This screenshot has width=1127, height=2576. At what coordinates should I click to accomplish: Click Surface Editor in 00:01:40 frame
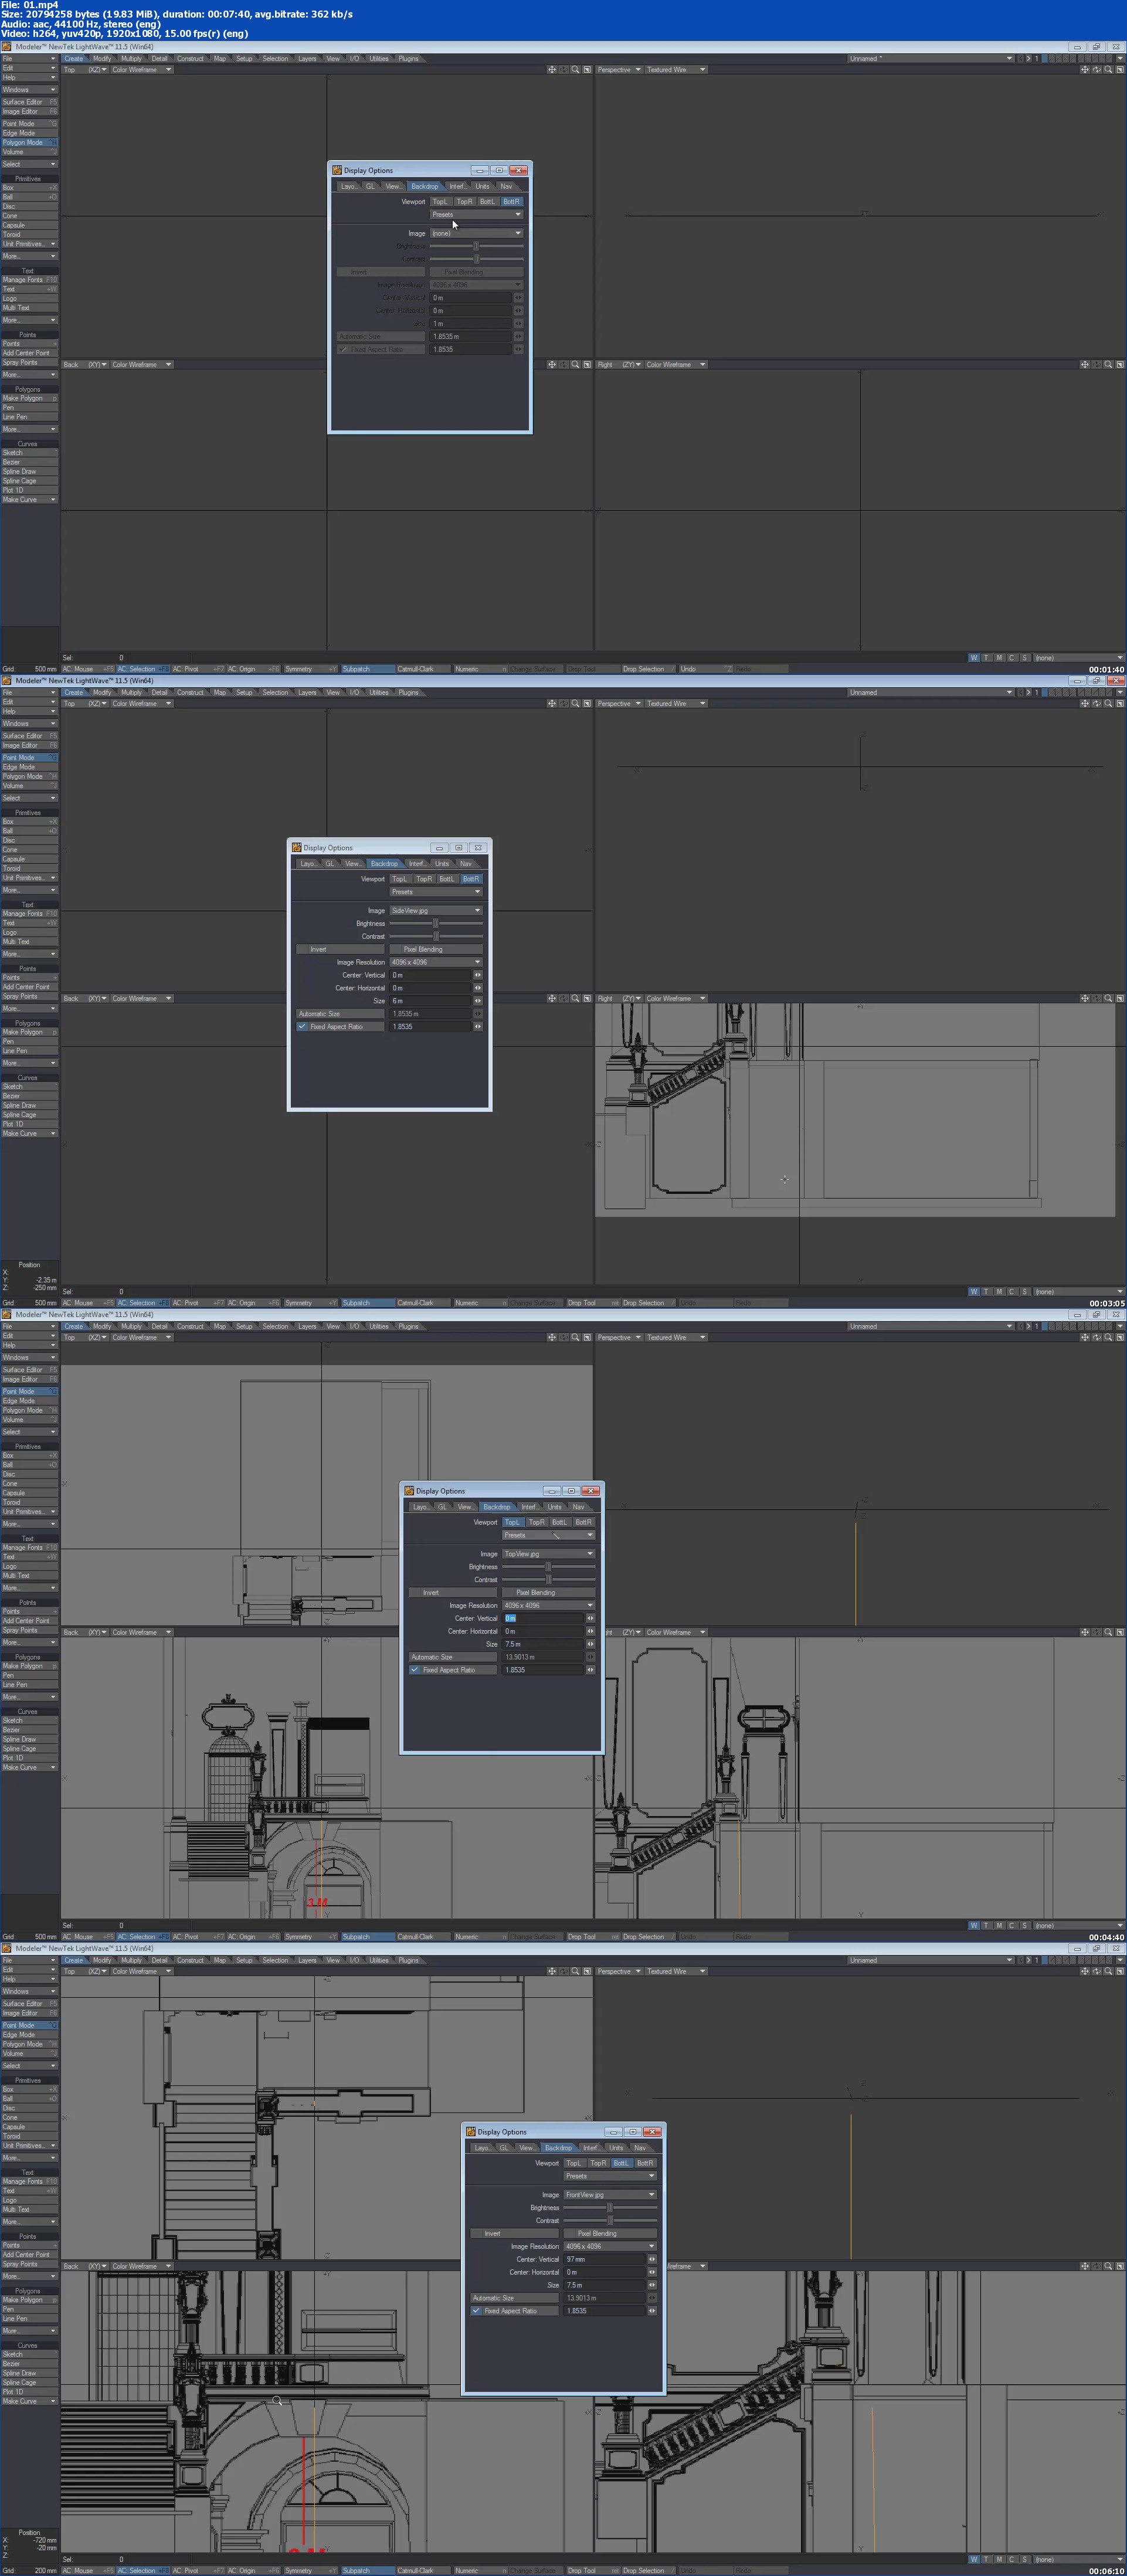tap(29, 102)
